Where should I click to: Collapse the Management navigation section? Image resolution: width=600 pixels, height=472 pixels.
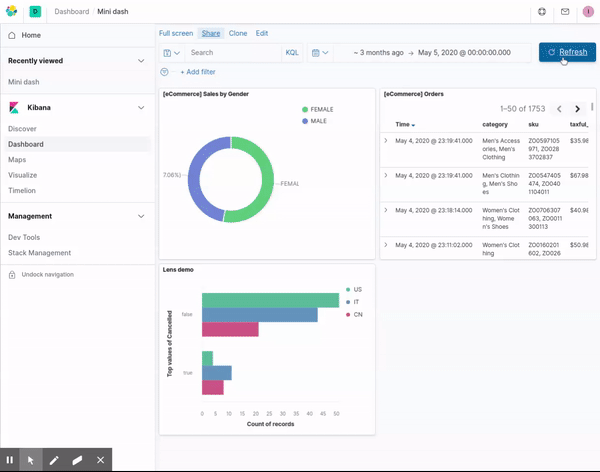click(141, 216)
